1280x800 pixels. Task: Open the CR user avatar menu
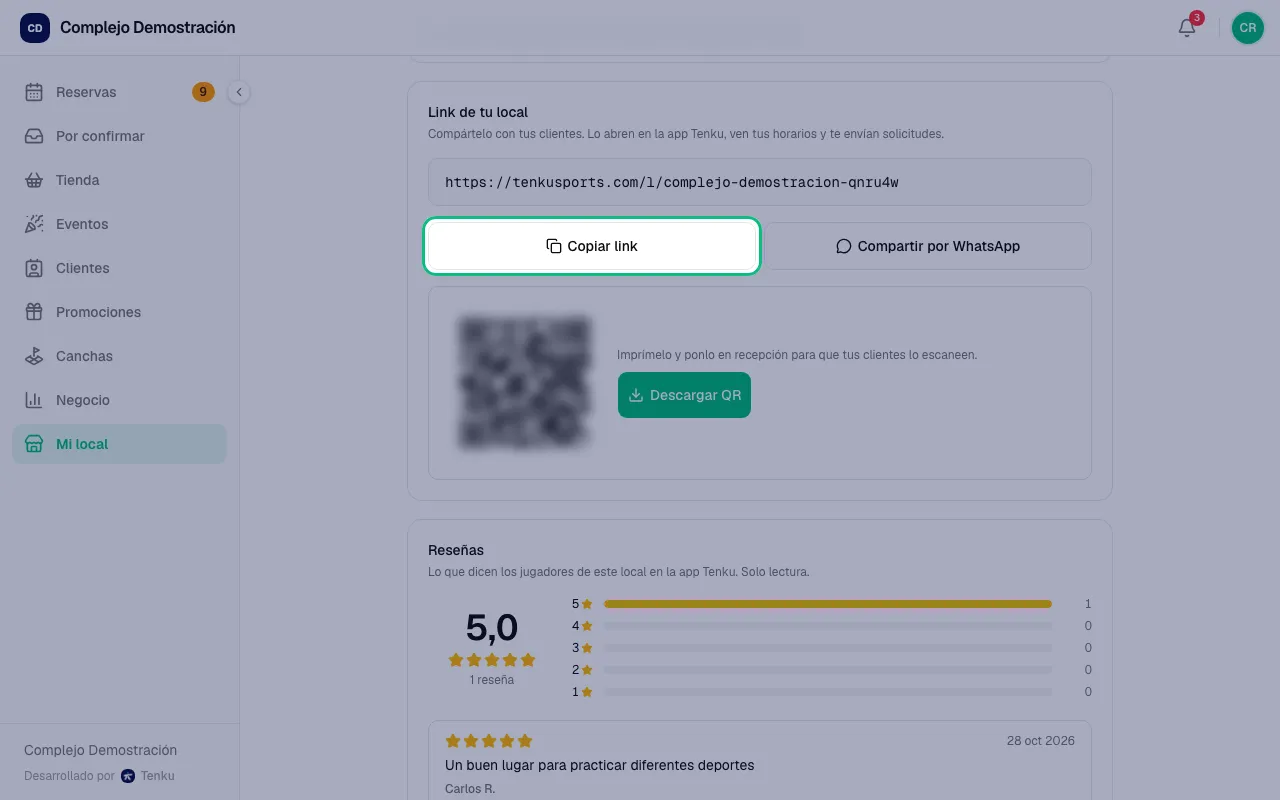pos(1248,28)
